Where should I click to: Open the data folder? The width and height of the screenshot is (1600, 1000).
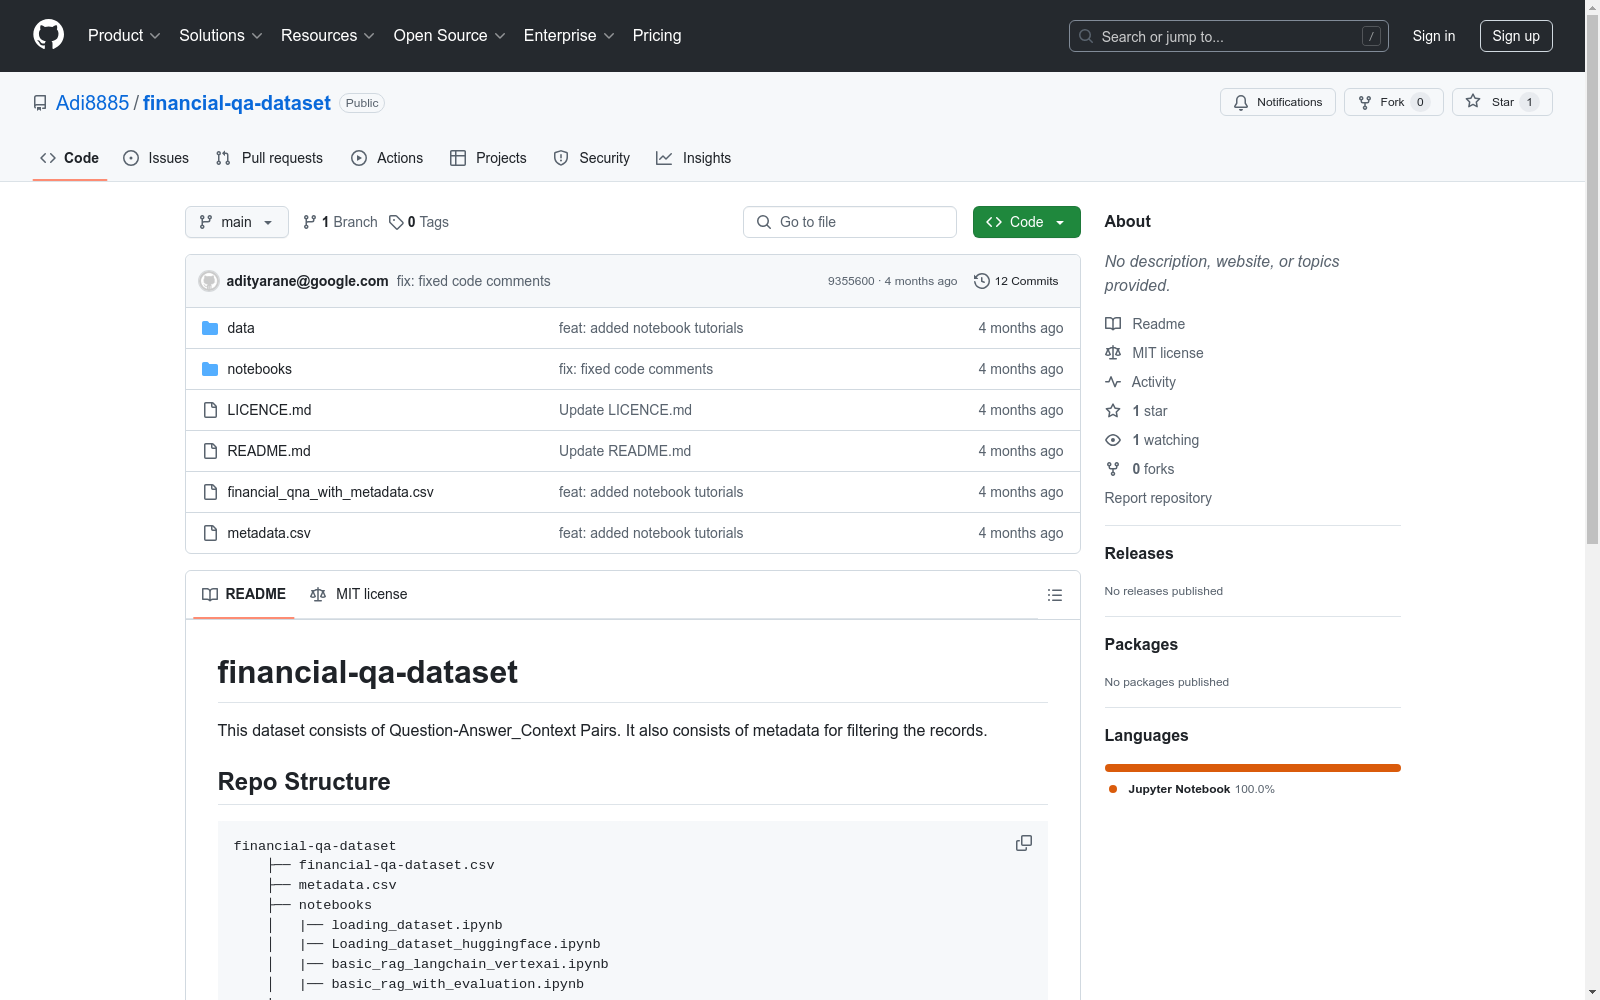tap(240, 328)
